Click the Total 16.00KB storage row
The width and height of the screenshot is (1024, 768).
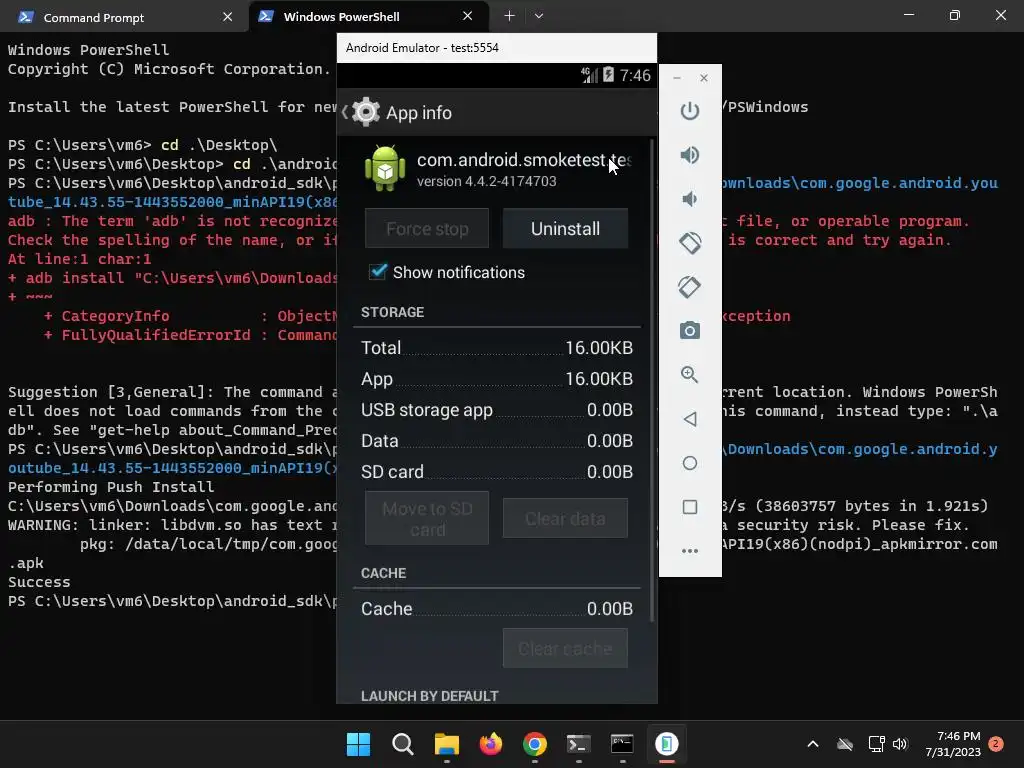click(x=496, y=347)
